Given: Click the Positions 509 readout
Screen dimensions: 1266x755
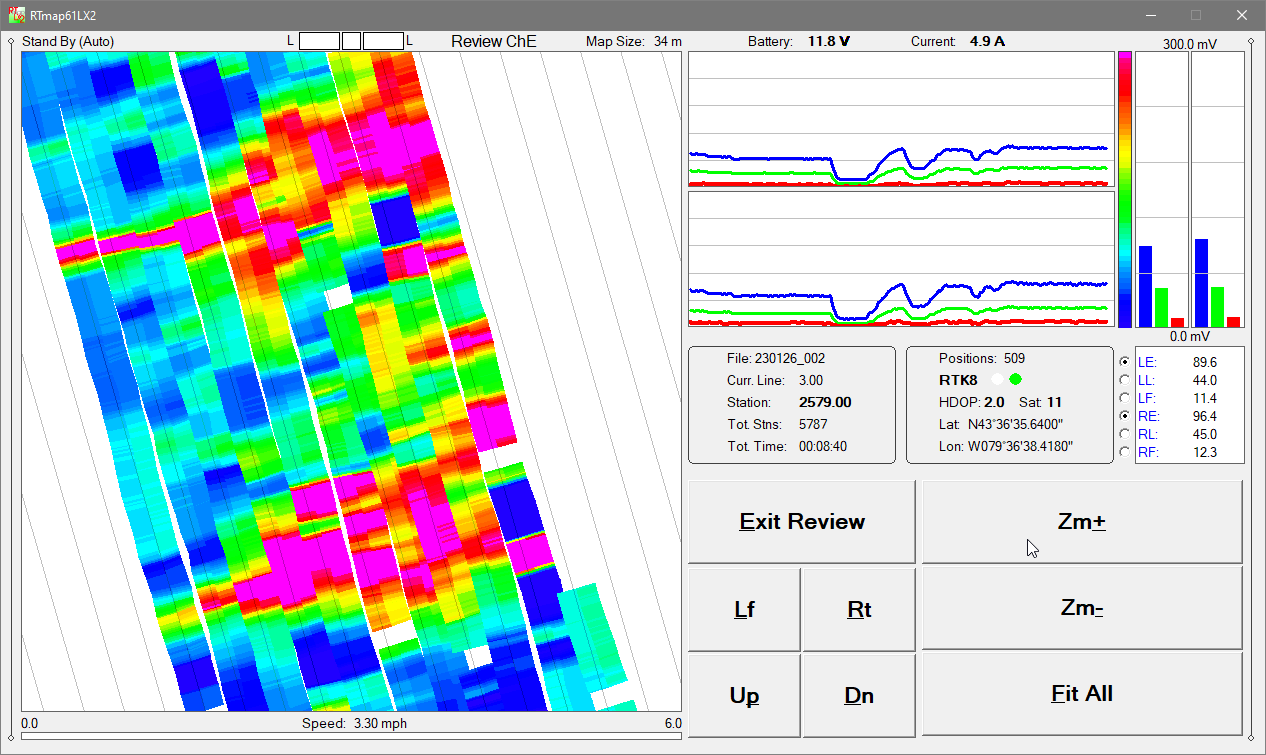Looking at the screenshot, I should pyautogui.click(x=982, y=358).
